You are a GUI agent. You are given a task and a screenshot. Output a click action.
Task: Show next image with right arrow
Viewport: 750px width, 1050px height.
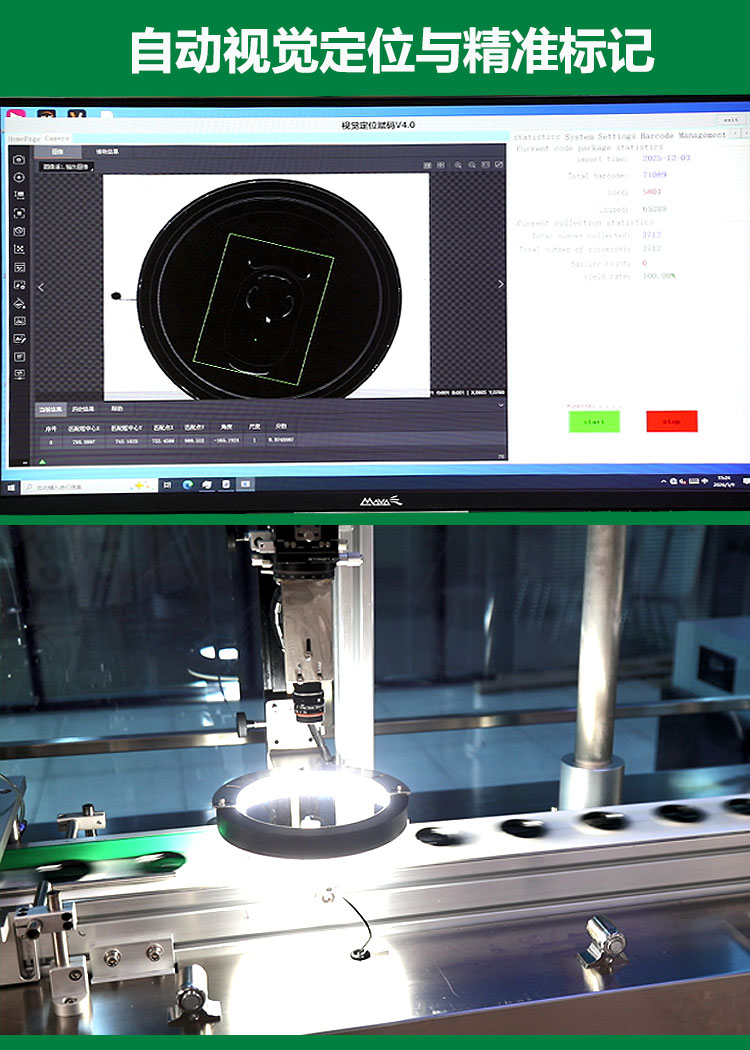[x=501, y=284]
